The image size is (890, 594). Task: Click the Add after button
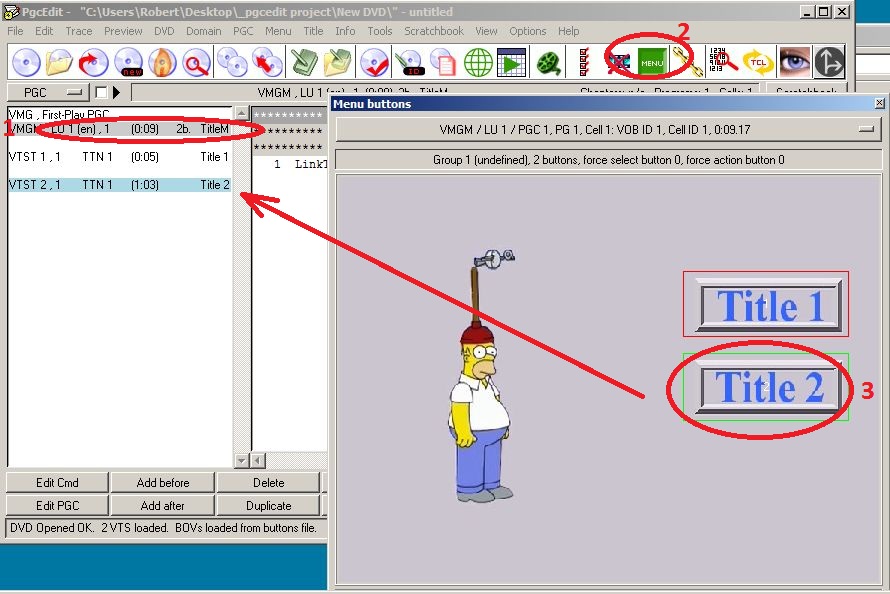pos(163,505)
